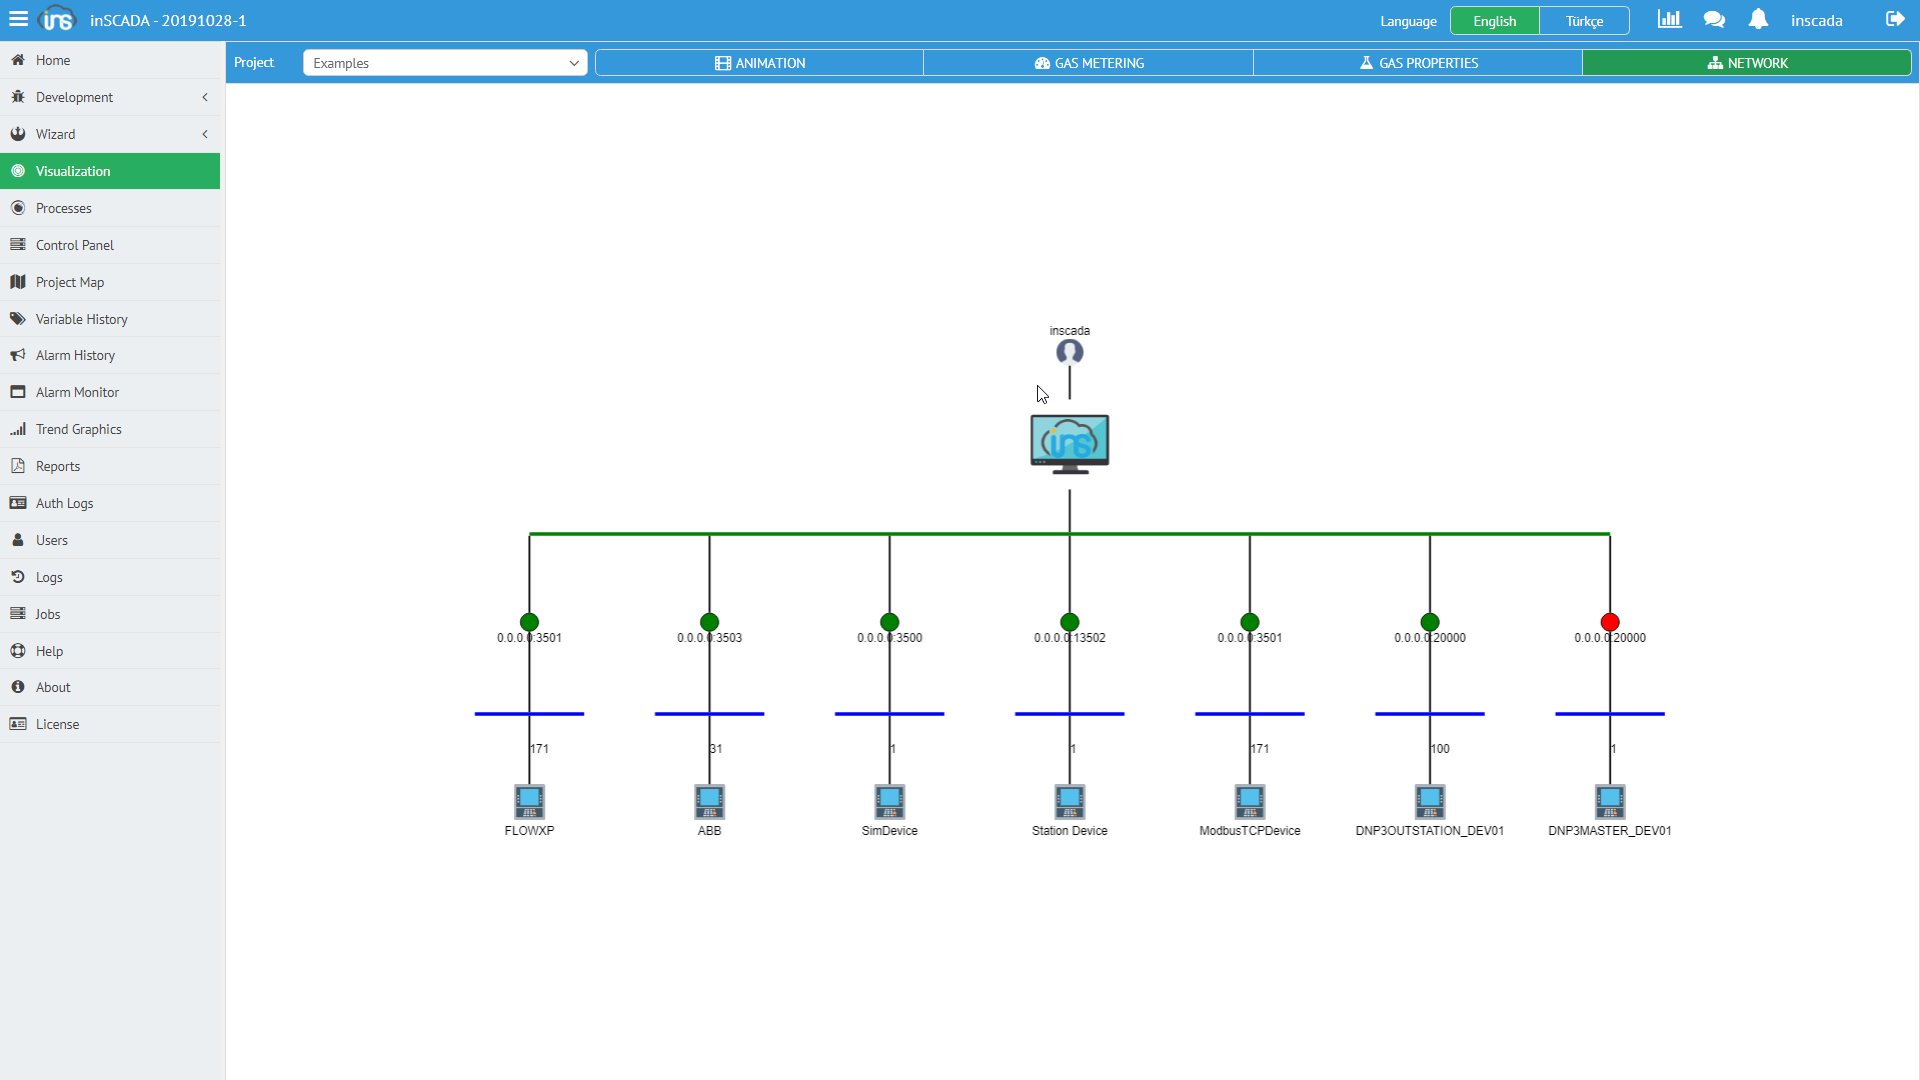Click the blue frame bar above ABB
Image resolution: width=1920 pixels, height=1080 pixels.
click(709, 714)
